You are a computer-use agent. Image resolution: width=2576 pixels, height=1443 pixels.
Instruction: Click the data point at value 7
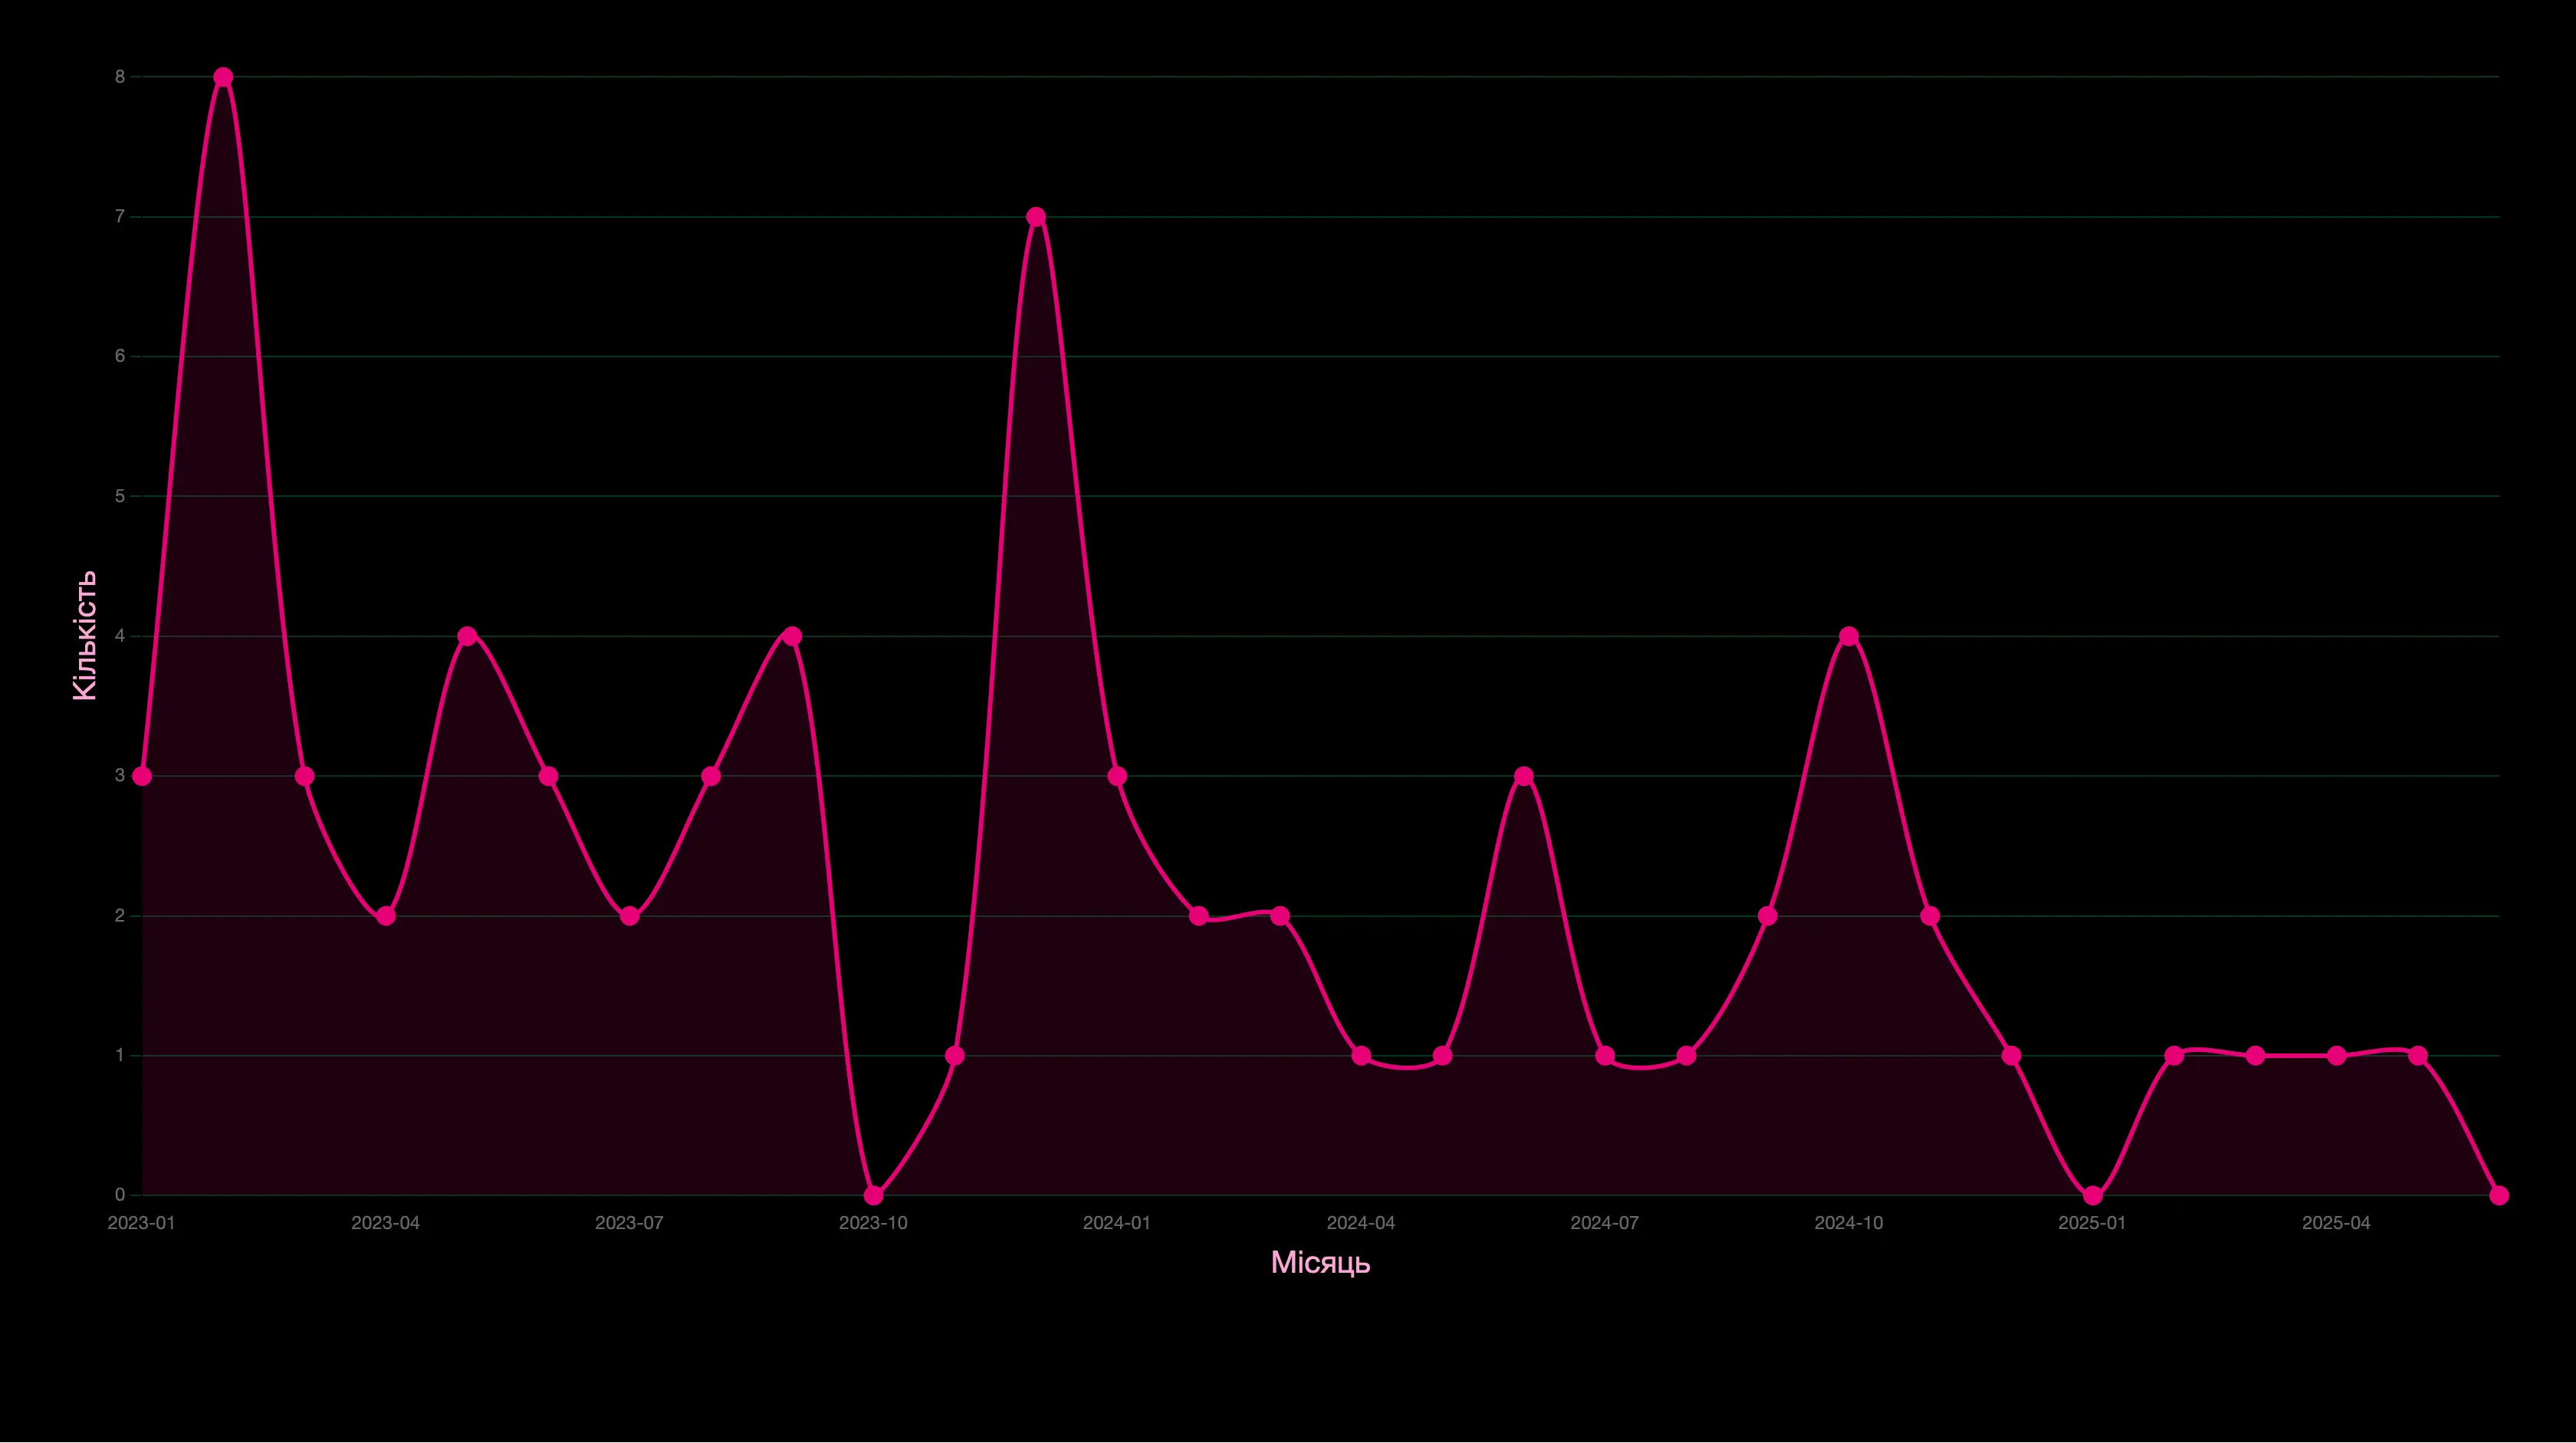1036,217
